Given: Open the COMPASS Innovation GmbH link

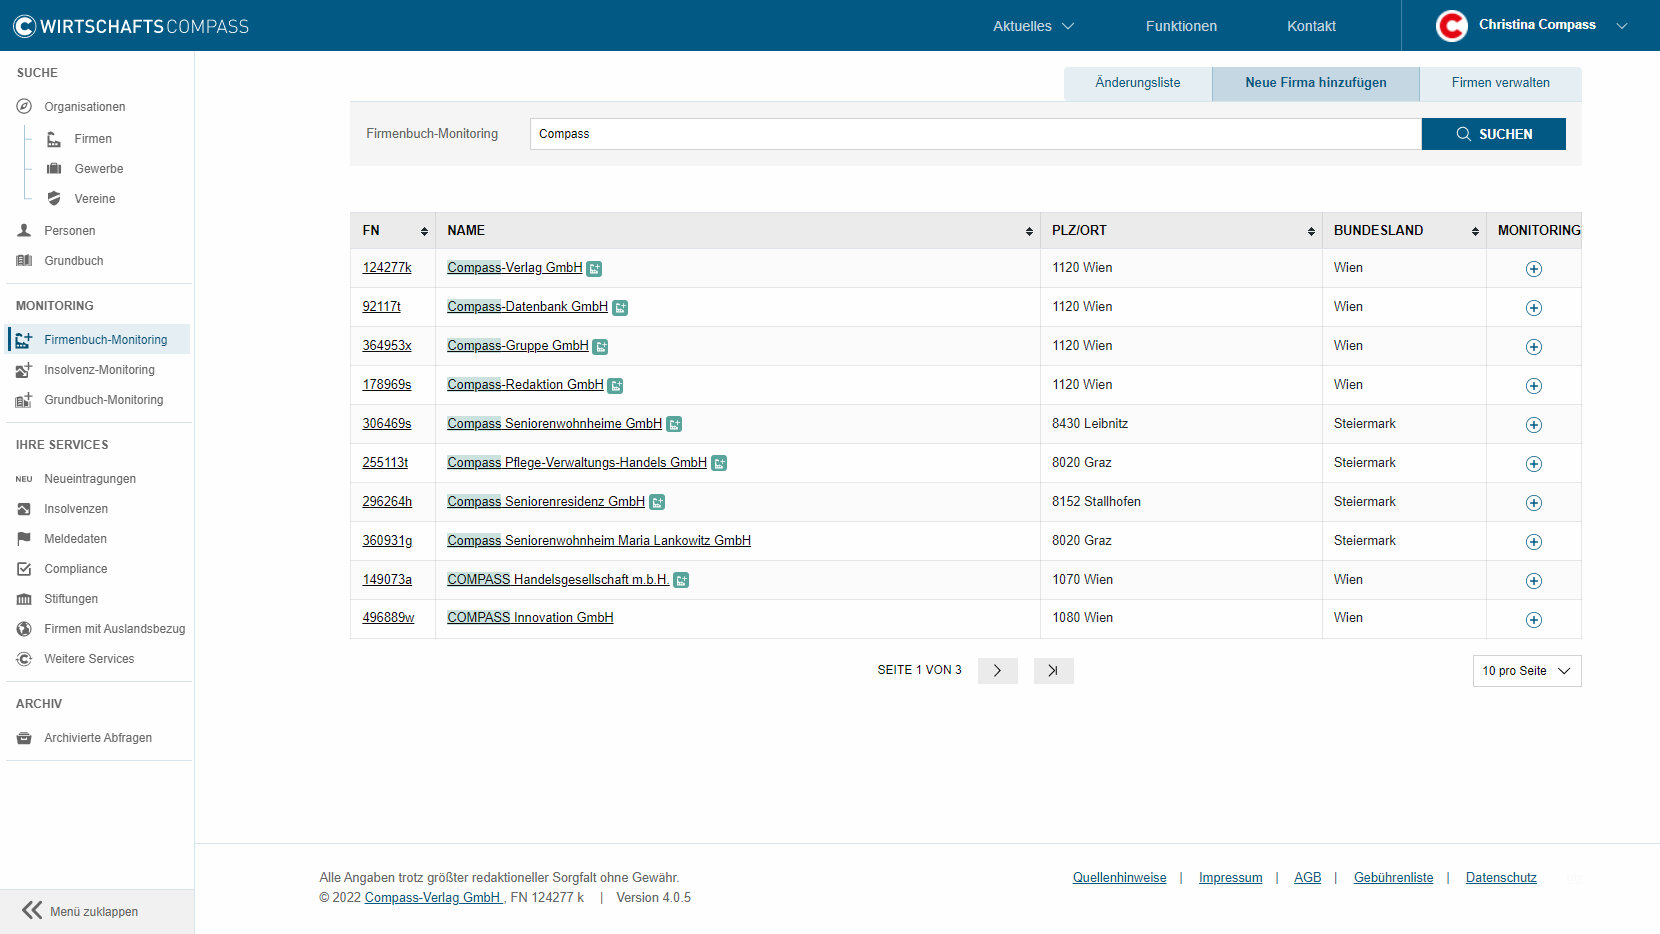Looking at the screenshot, I should point(530,618).
